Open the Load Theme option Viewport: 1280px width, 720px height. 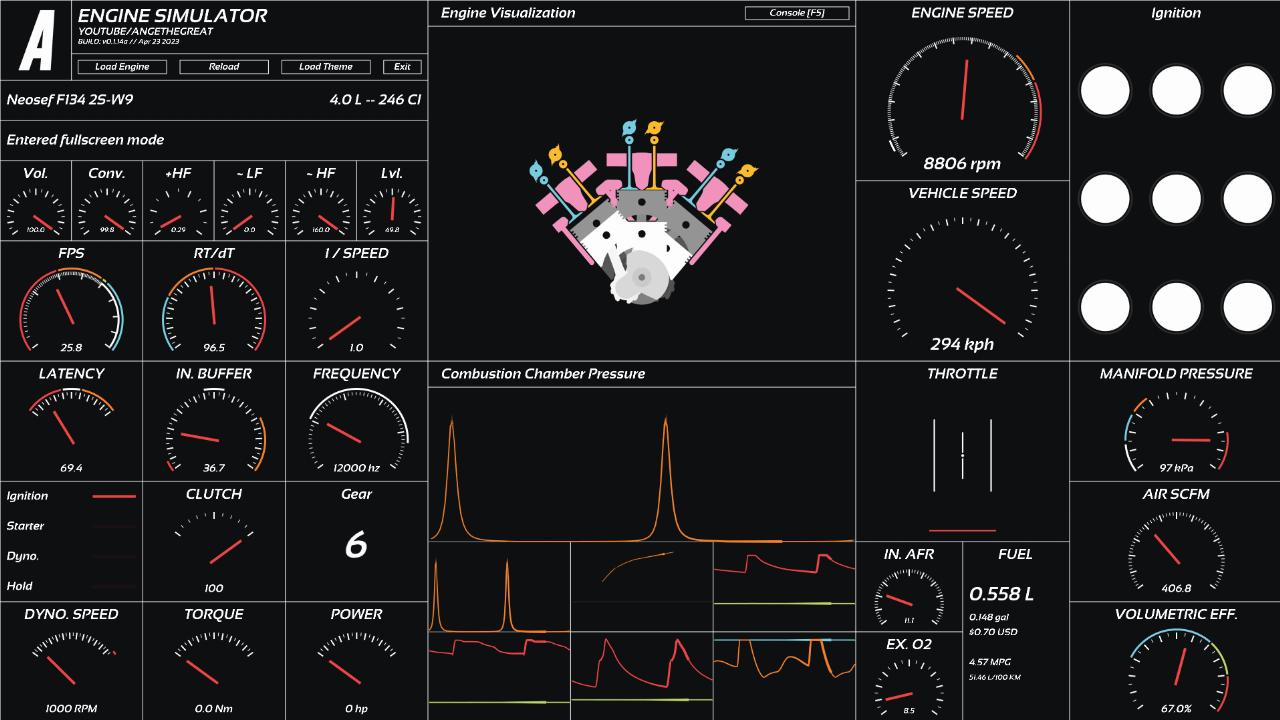point(326,67)
